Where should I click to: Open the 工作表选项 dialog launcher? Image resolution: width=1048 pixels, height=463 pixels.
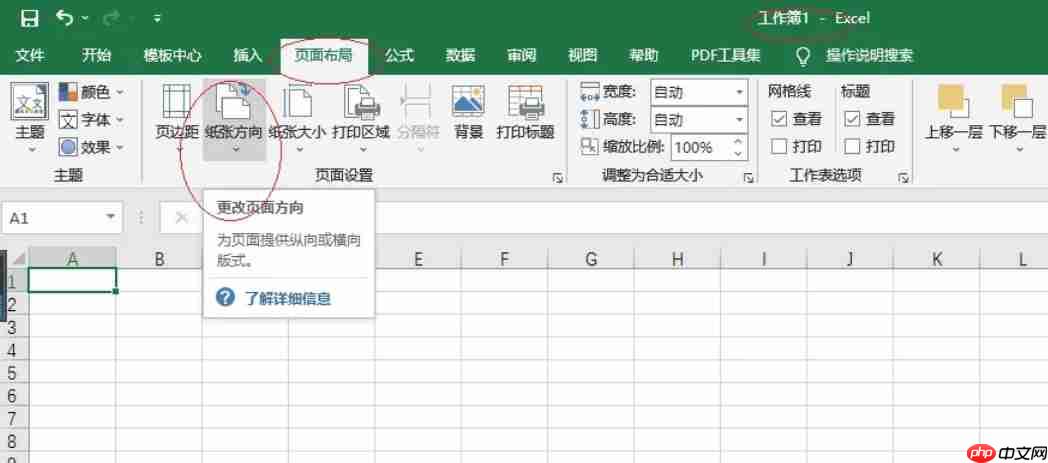tap(903, 178)
